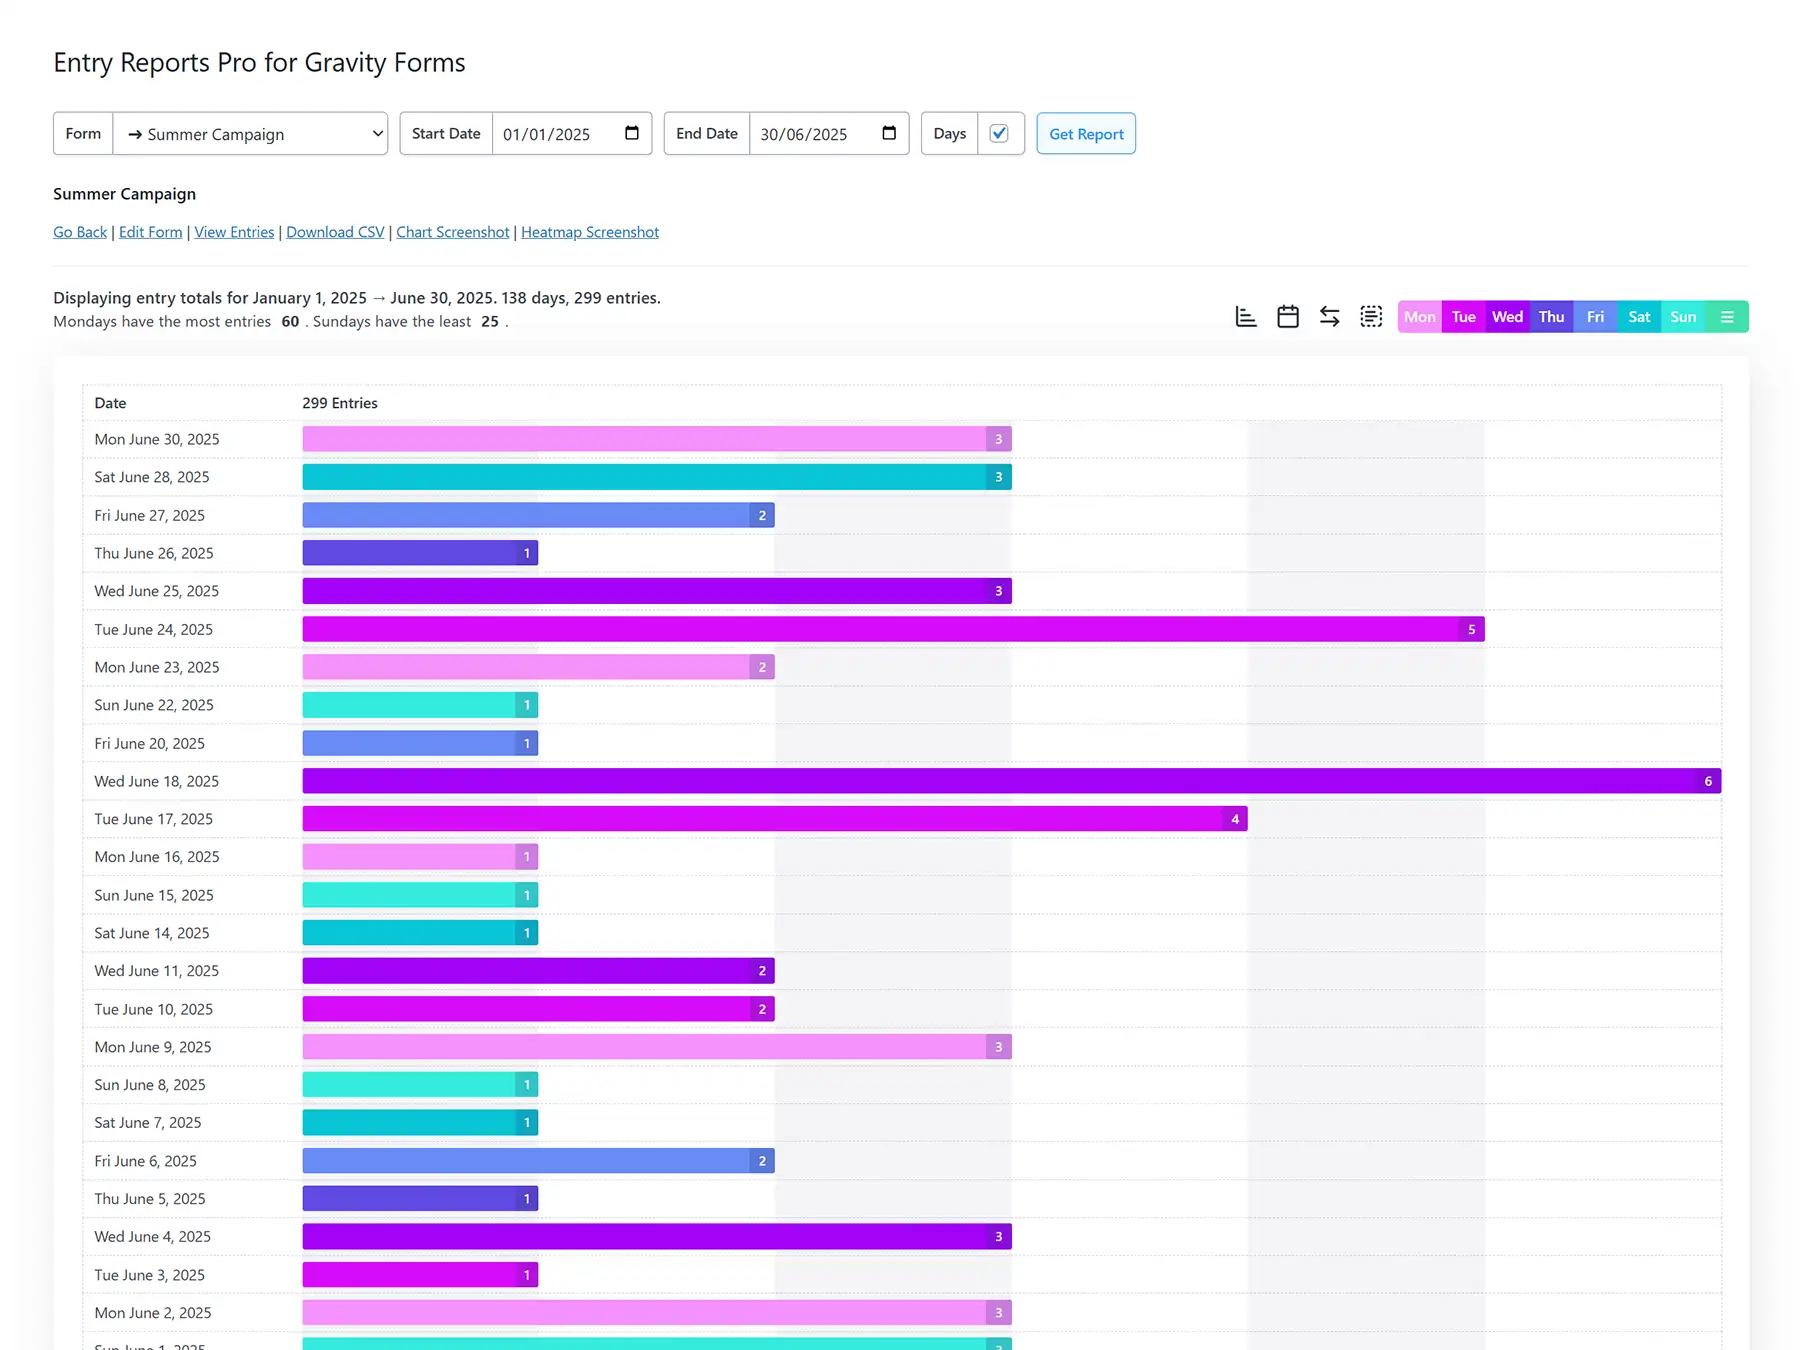Click the End Date calendar picker icon
This screenshot has height=1350, width=1800.
click(x=889, y=133)
